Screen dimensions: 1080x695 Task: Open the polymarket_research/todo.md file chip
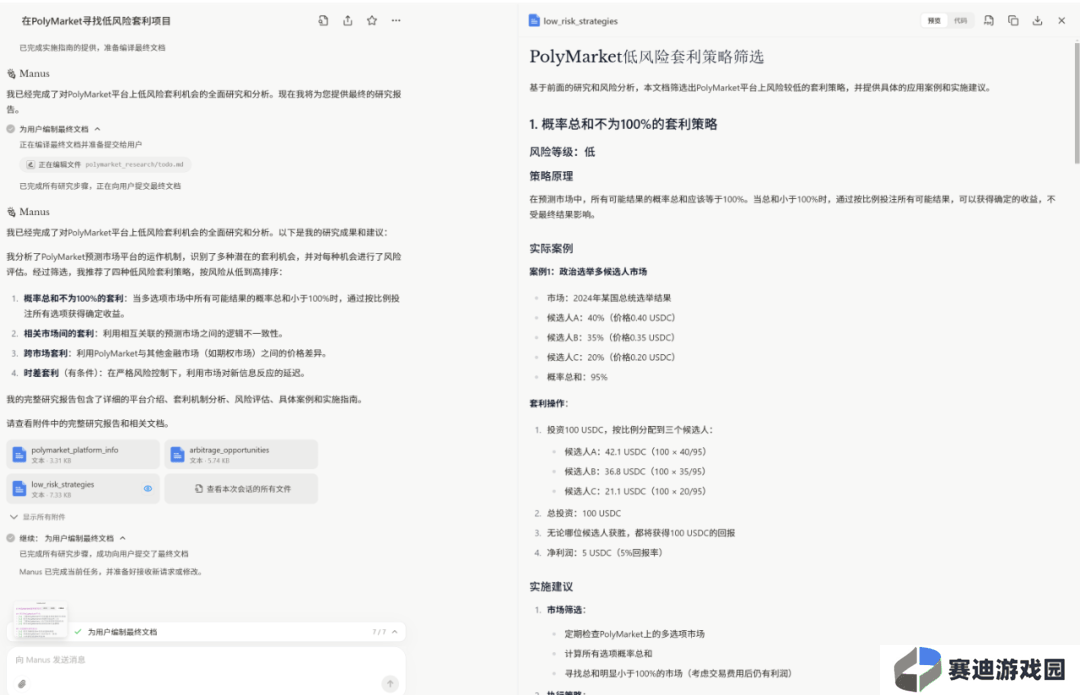(x=105, y=165)
